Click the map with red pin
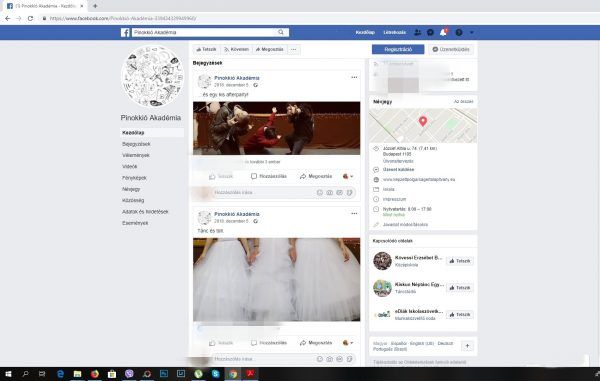 (x=423, y=125)
